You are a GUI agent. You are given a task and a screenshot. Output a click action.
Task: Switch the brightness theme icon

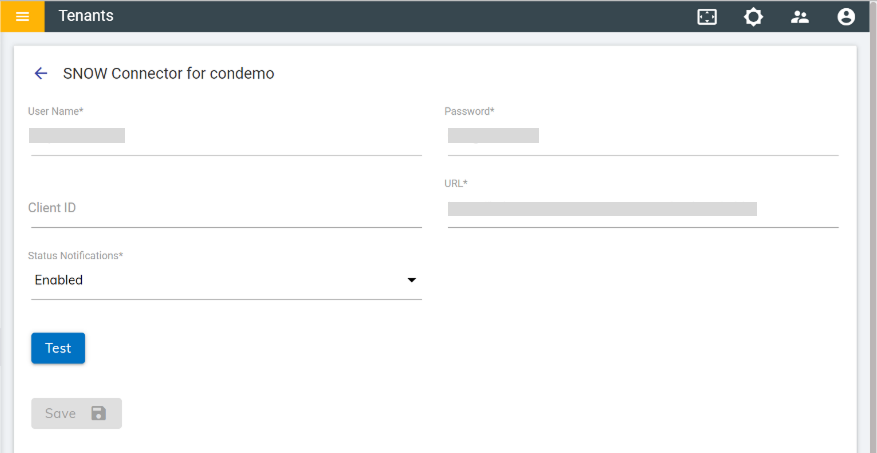[x=753, y=17]
